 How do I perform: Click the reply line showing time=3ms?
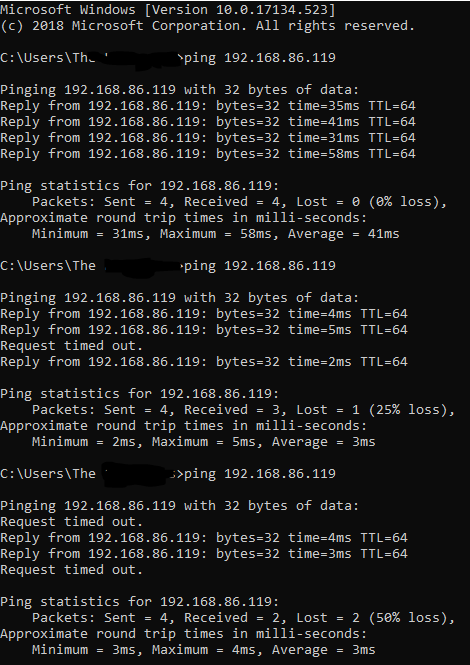coord(204,554)
